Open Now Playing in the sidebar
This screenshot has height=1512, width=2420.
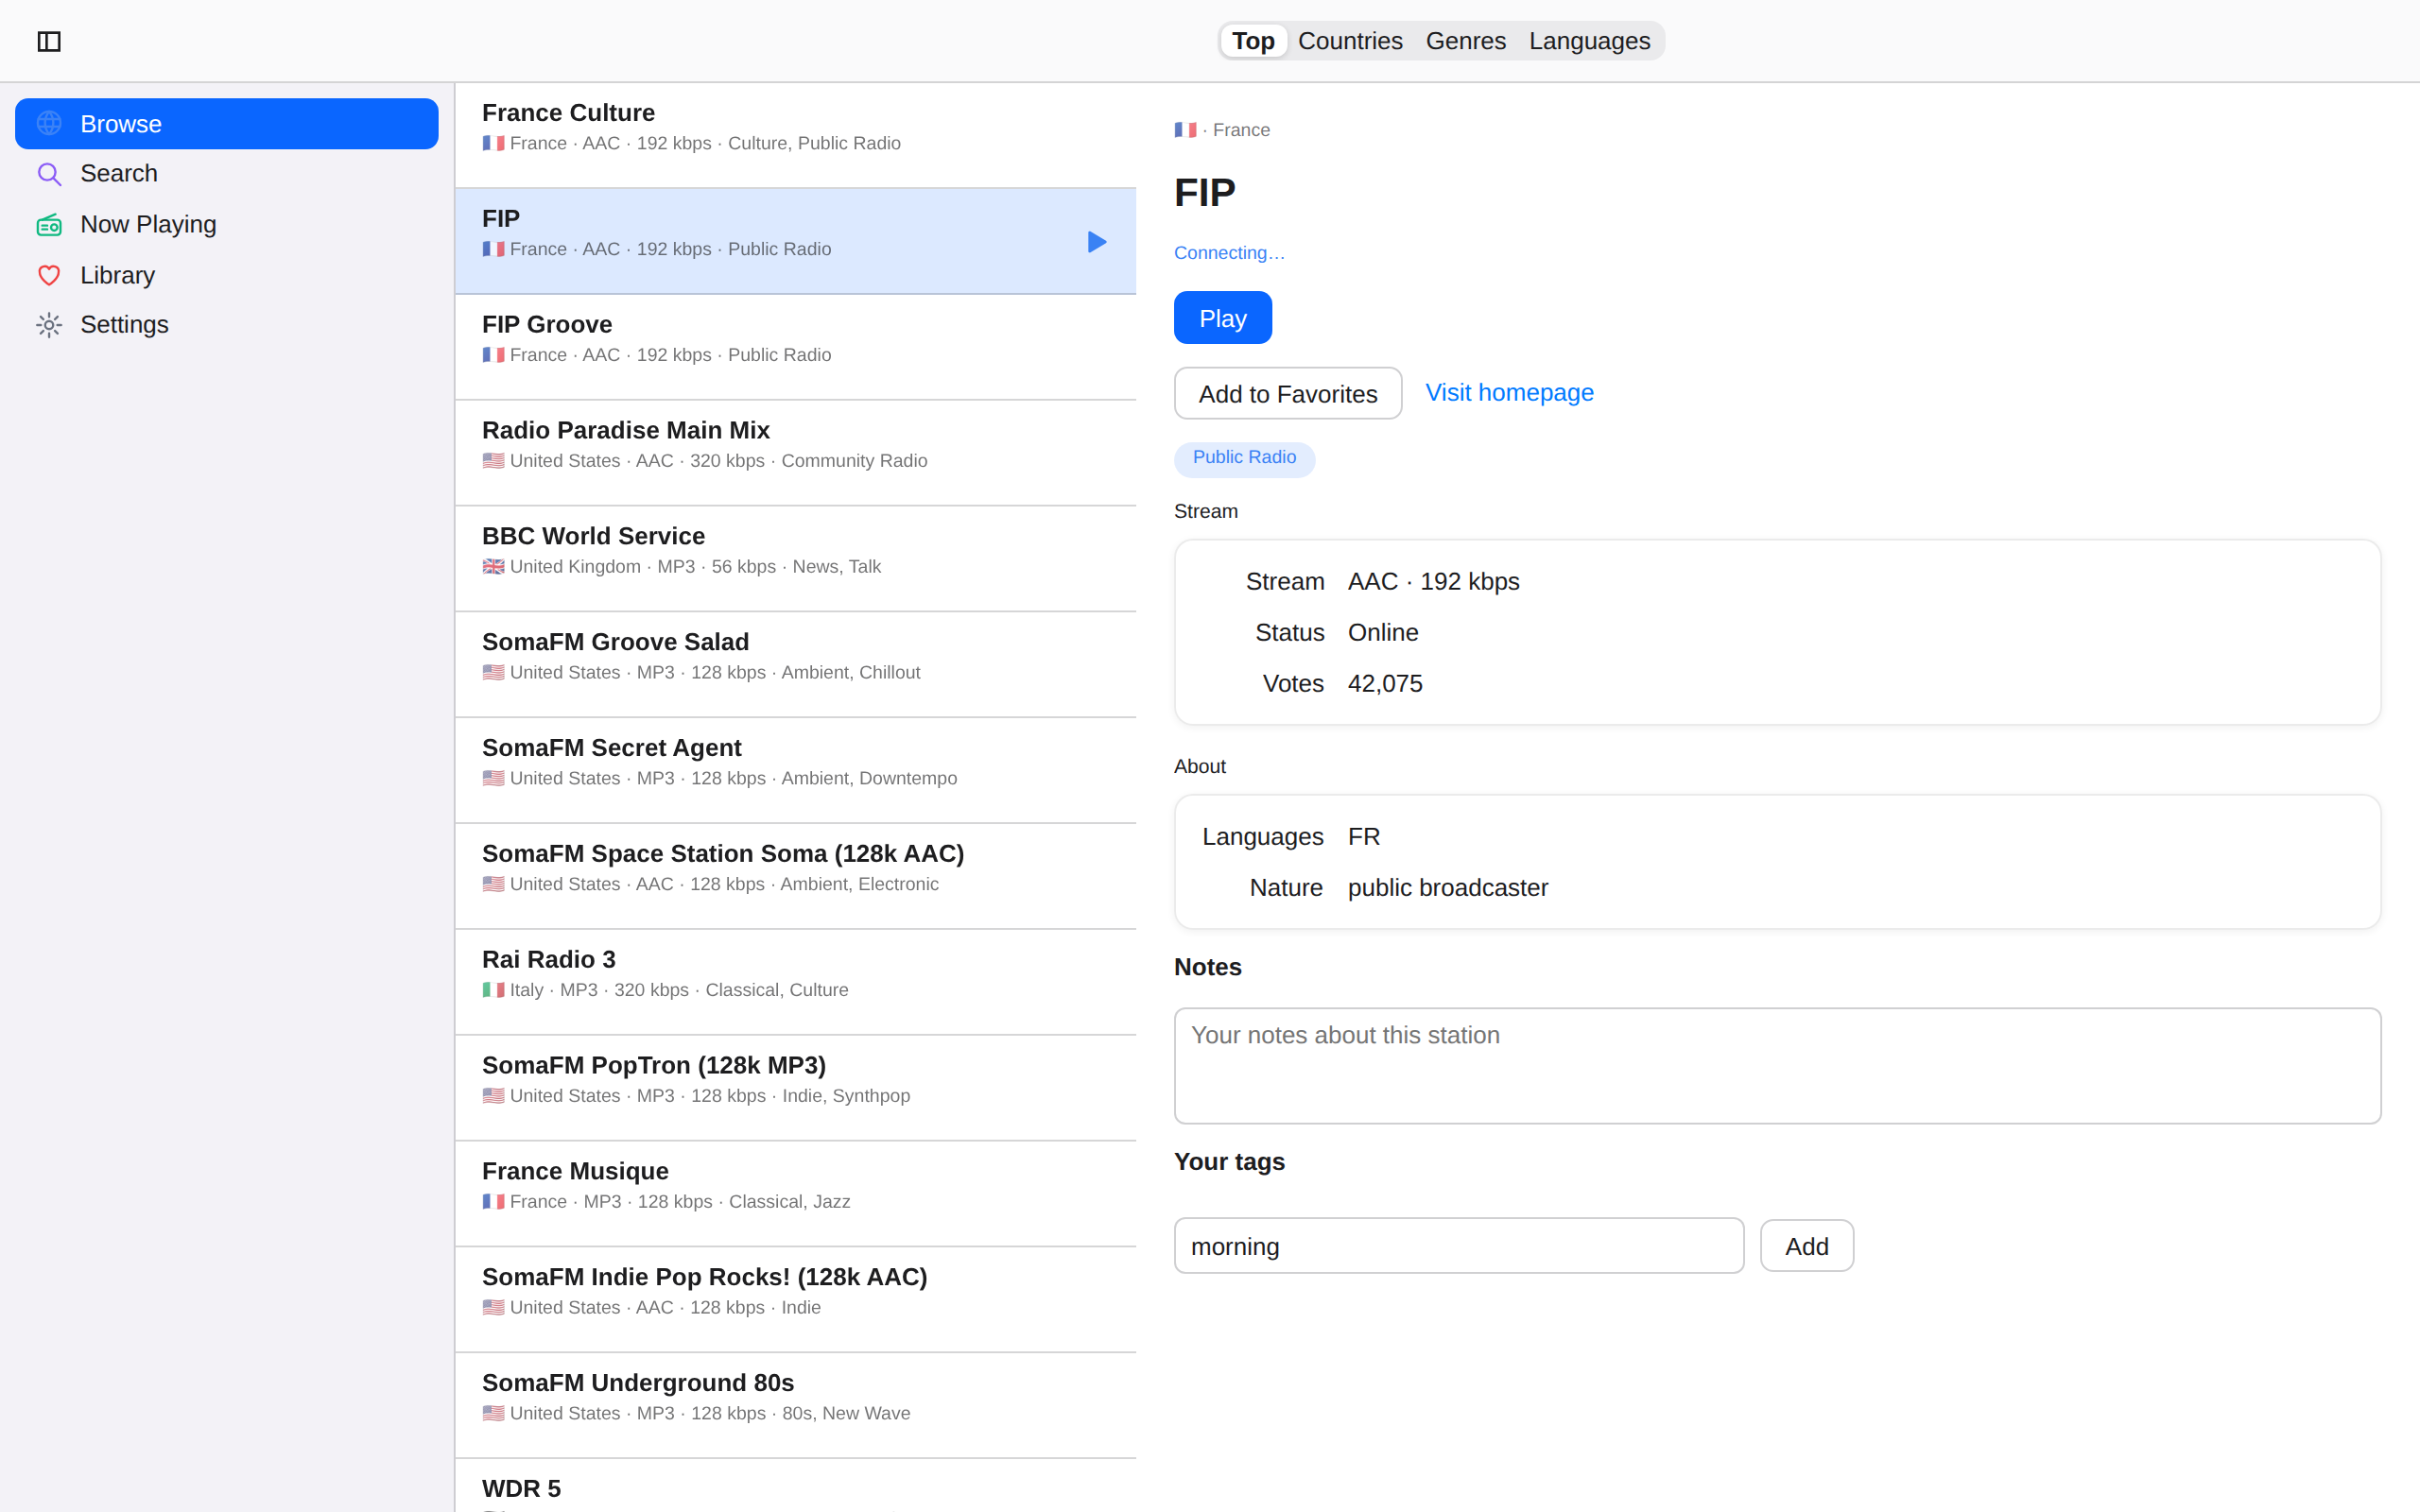pos(227,225)
